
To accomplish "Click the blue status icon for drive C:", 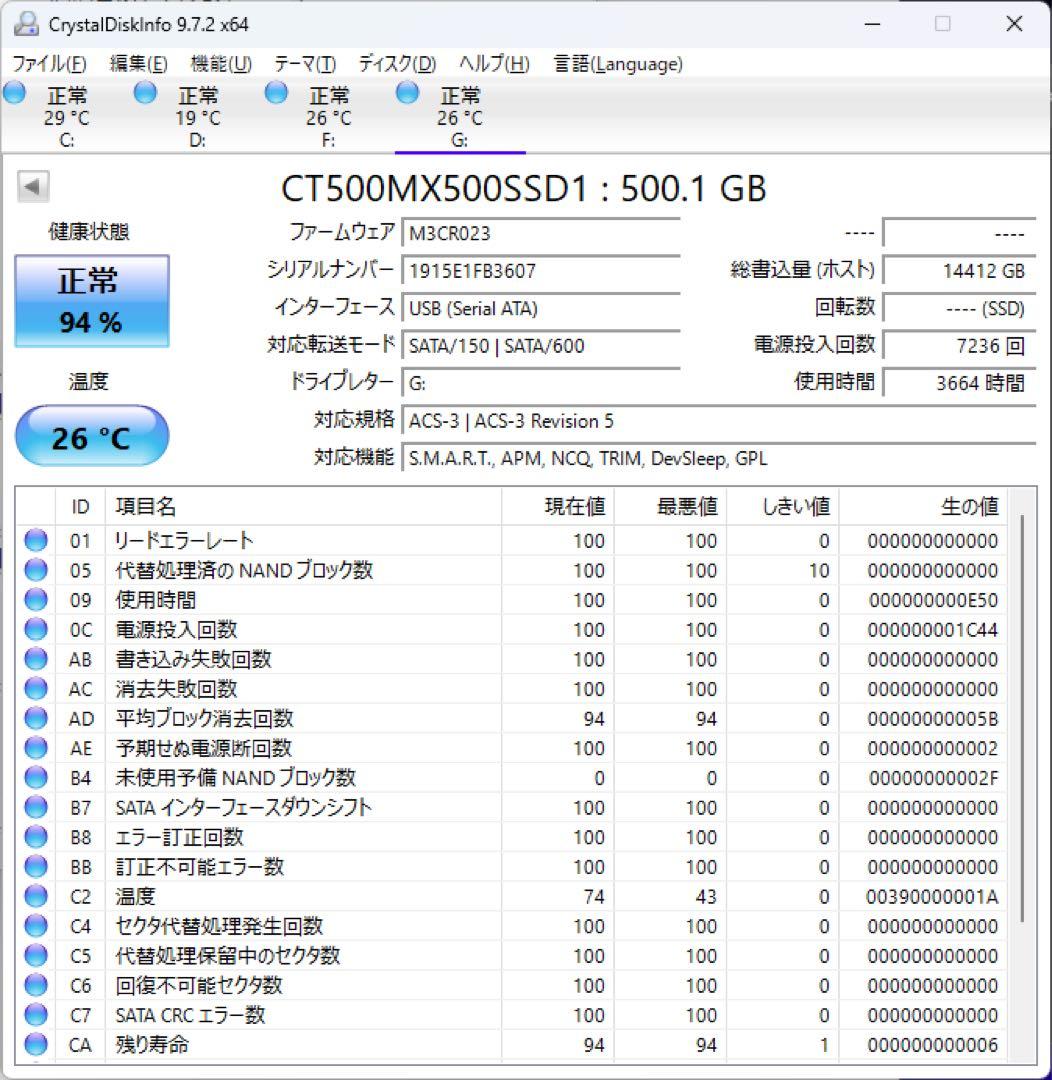I will pyautogui.click(x=14, y=92).
